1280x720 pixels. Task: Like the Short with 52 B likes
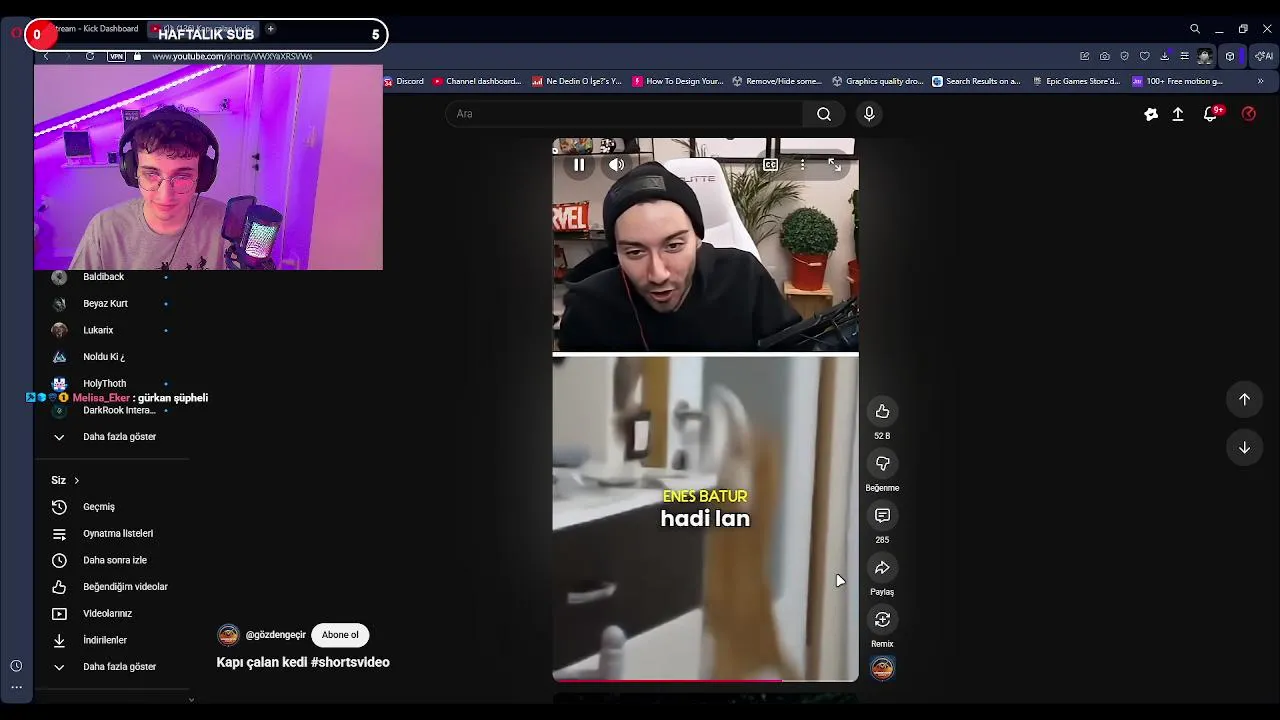point(882,411)
